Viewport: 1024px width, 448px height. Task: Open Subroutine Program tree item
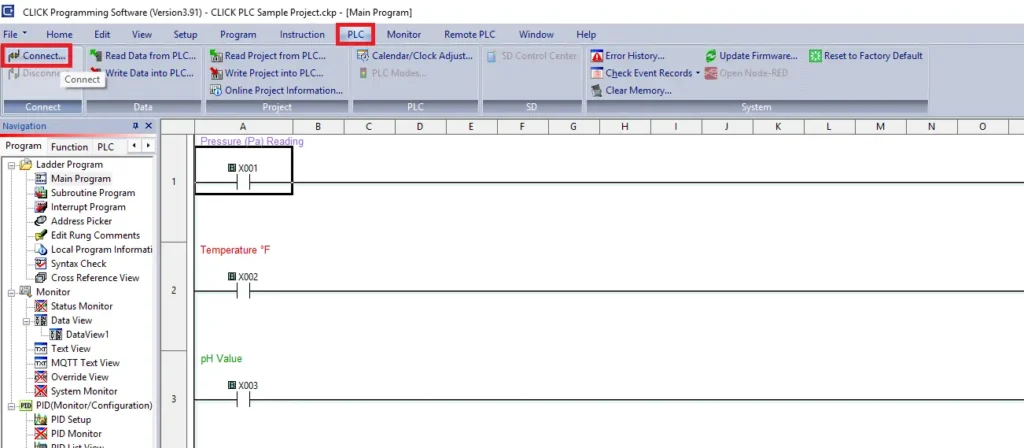pos(93,193)
